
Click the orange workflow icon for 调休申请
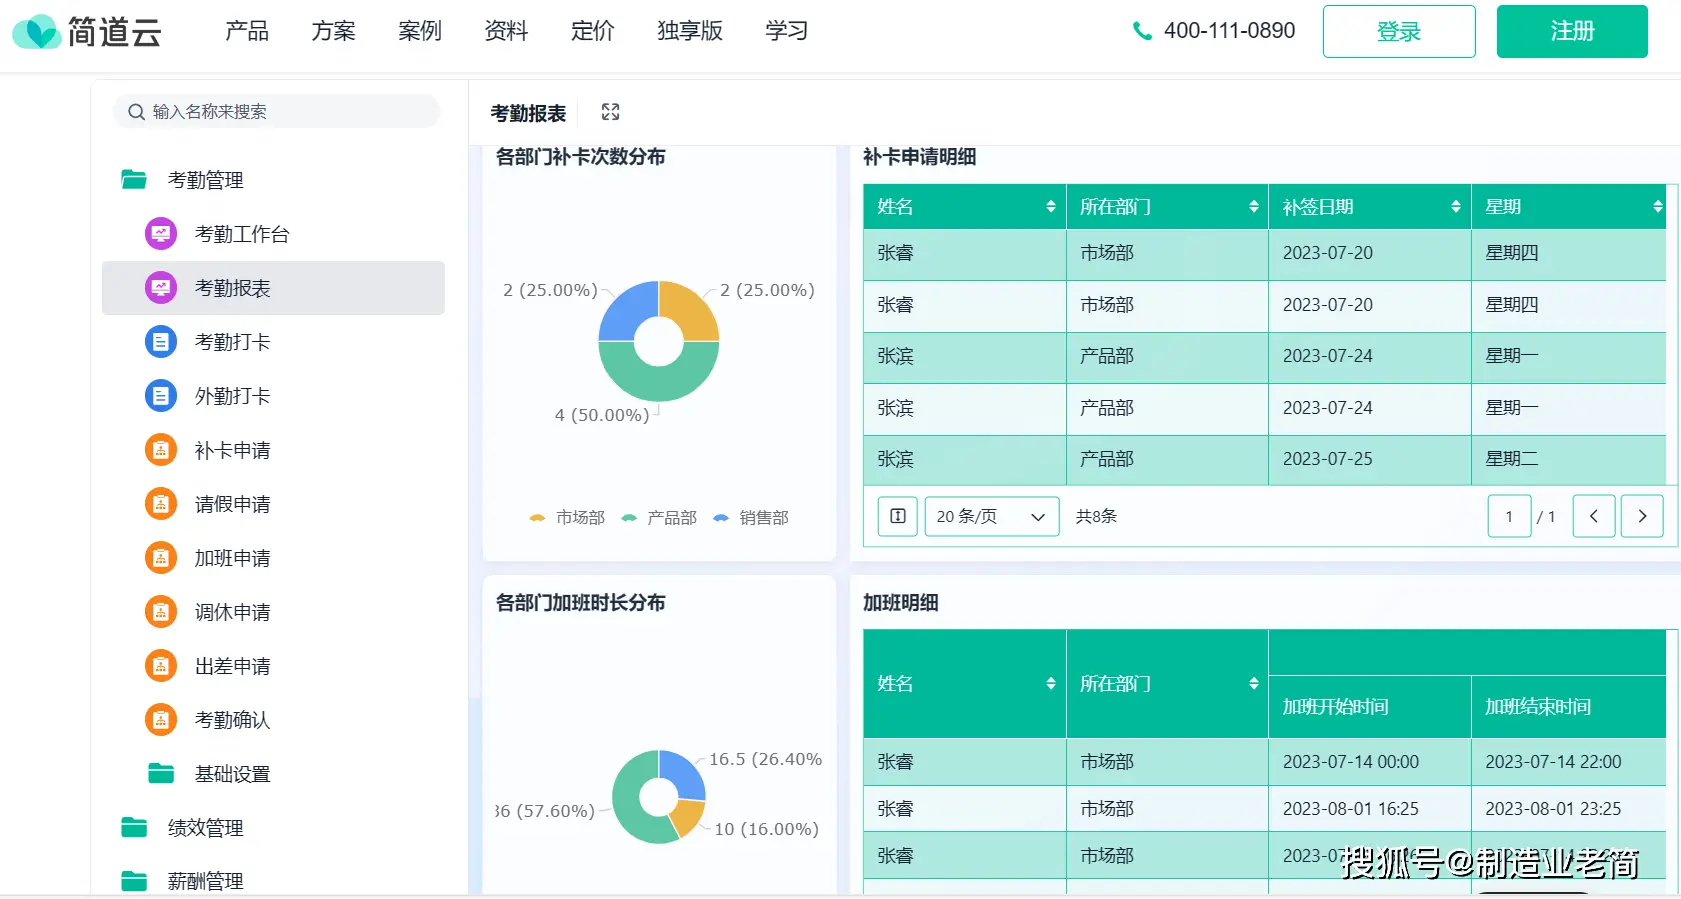pos(161,612)
